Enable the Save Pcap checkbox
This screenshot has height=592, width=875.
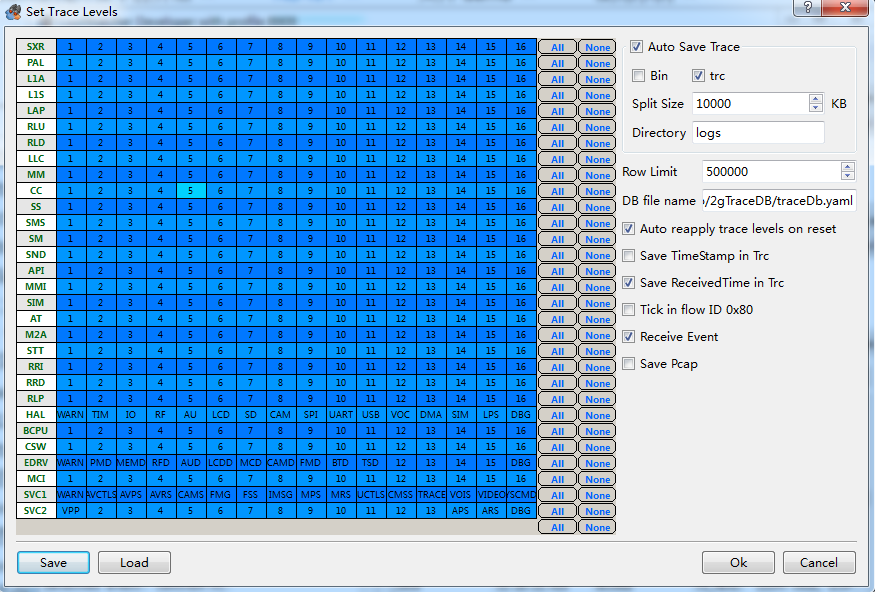click(x=628, y=364)
